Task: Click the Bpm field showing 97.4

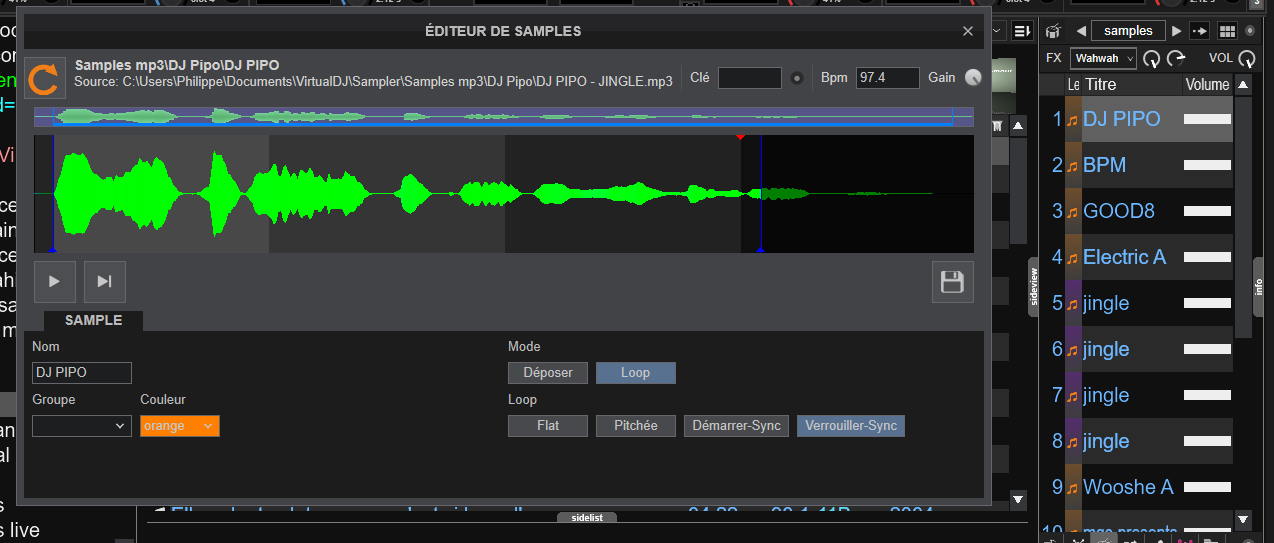Action: (888, 78)
